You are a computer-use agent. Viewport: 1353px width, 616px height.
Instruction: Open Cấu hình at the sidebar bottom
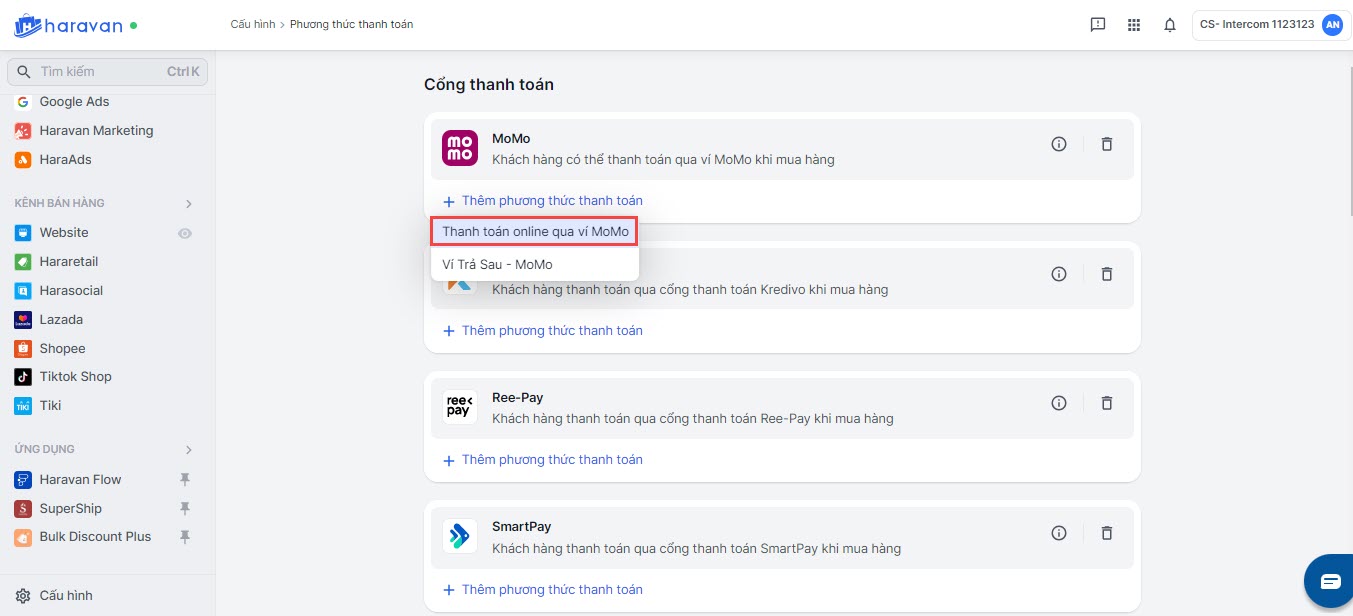(x=66, y=596)
